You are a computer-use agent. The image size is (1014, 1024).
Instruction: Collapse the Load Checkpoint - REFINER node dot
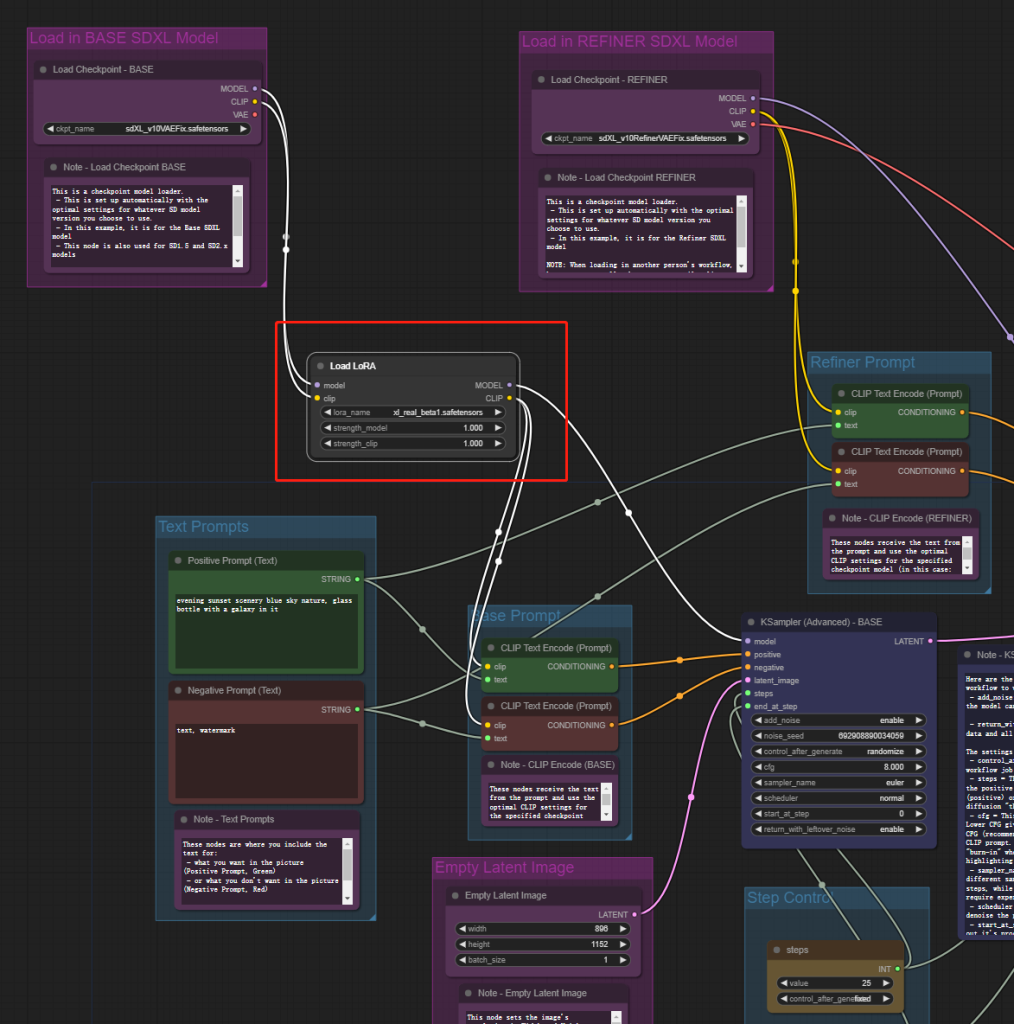pos(541,80)
